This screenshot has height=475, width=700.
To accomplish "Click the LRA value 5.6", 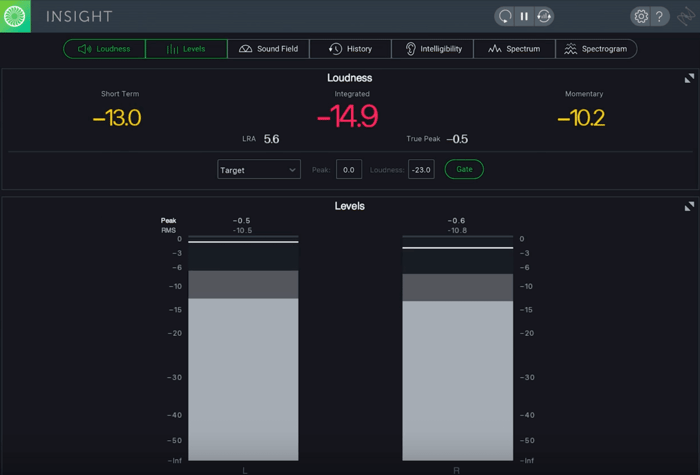I will (271, 139).
